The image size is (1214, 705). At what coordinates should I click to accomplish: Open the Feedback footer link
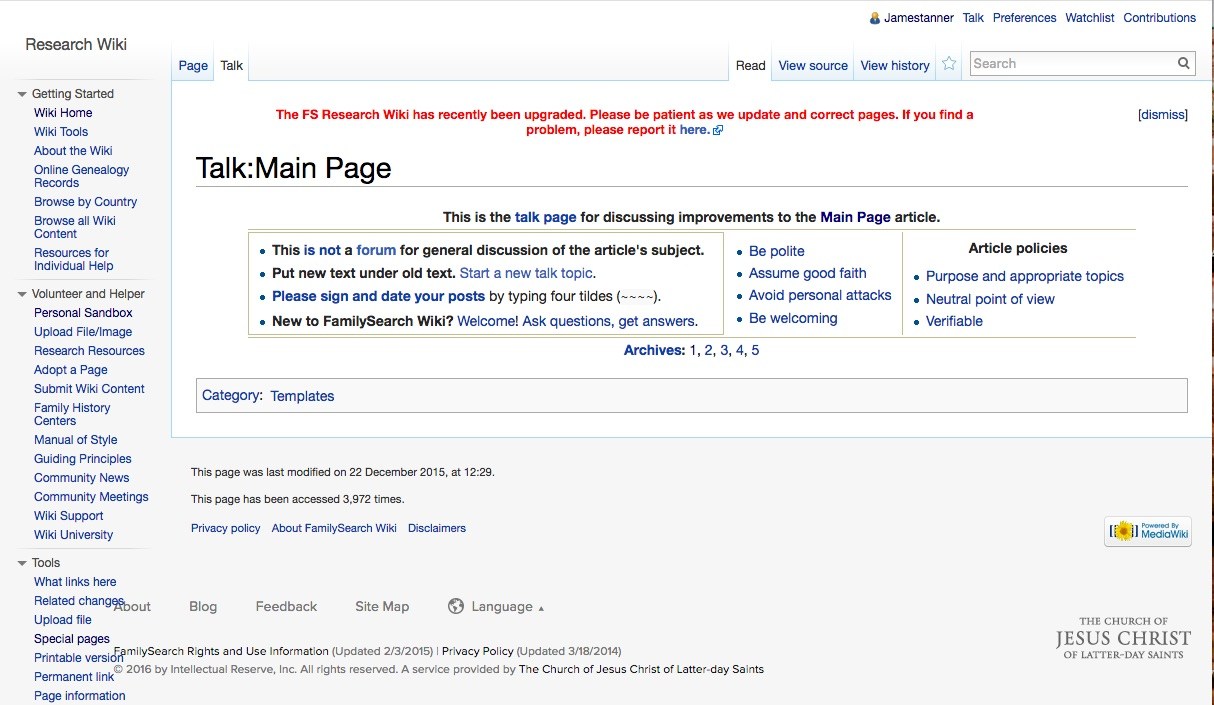point(286,606)
